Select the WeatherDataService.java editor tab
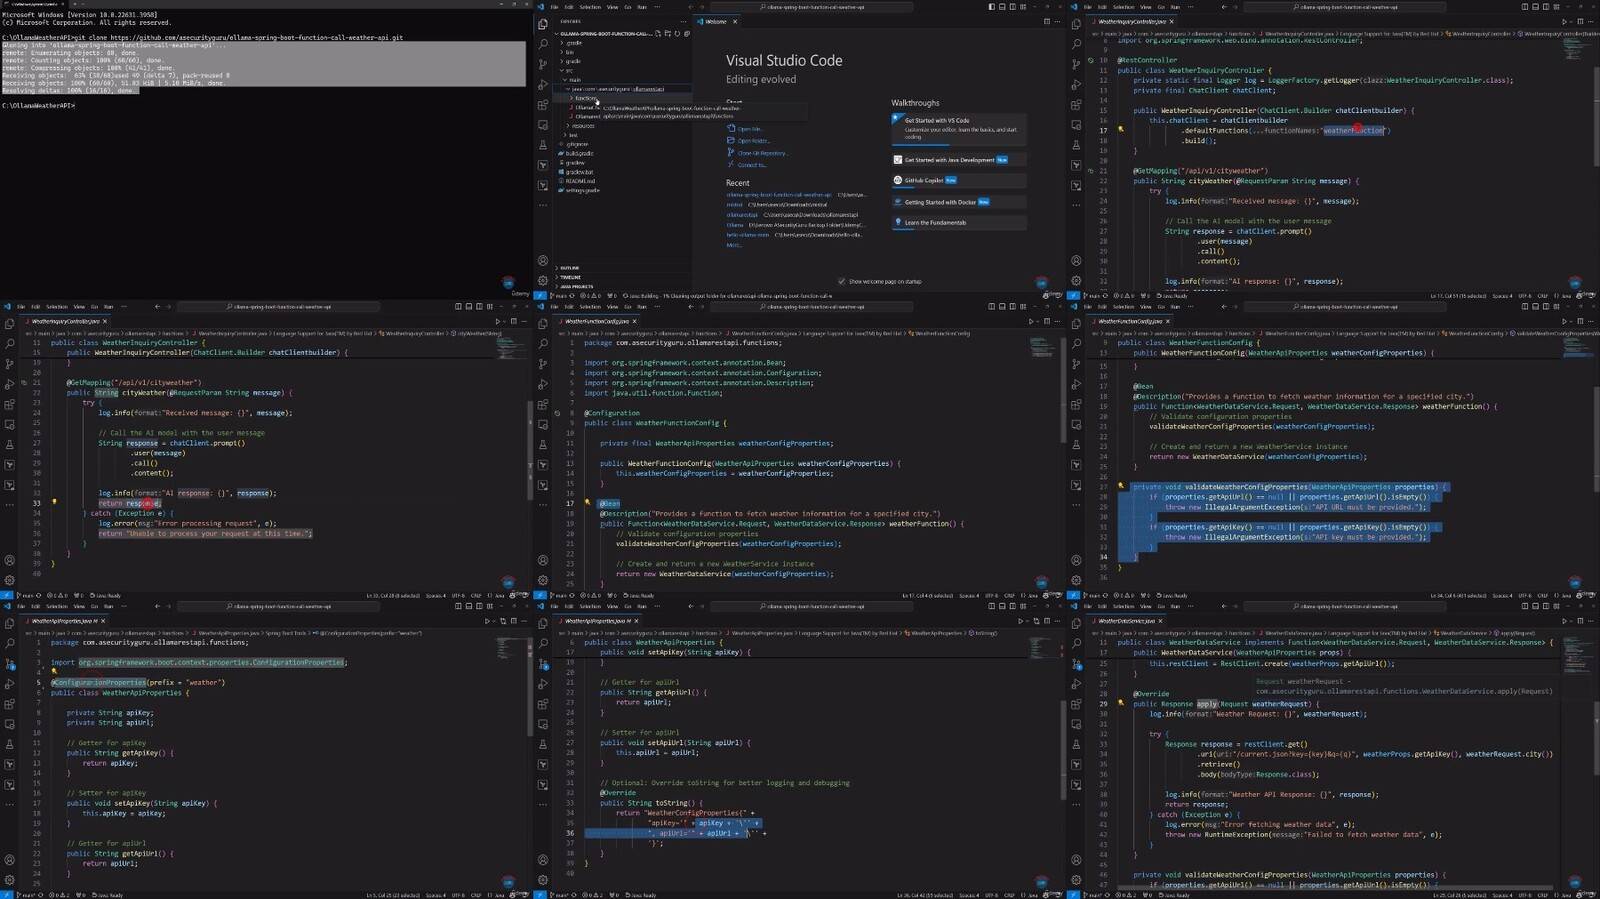Screen dimensions: 1600x899 coord(1126,621)
